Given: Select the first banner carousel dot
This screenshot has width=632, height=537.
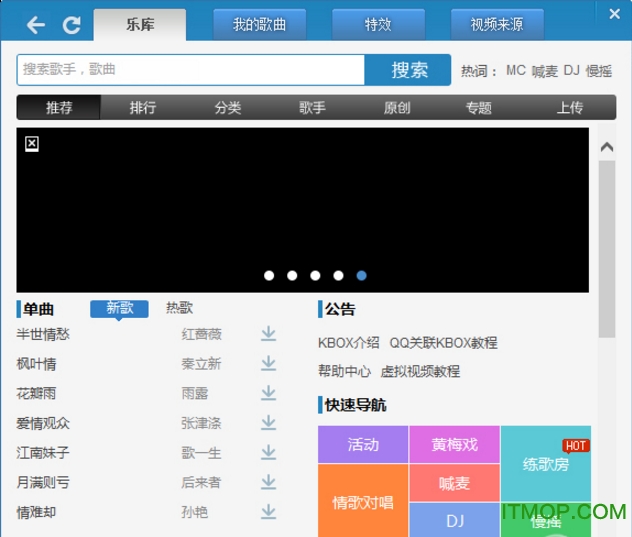Looking at the screenshot, I should click(x=269, y=275).
